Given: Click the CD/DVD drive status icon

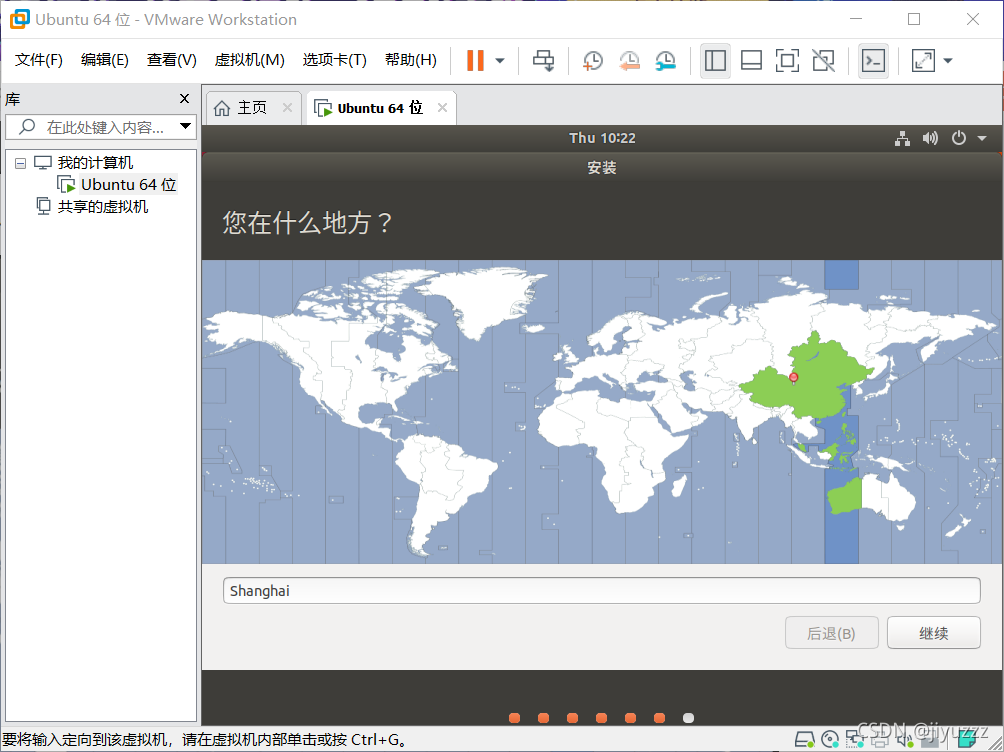Looking at the screenshot, I should click(x=830, y=740).
